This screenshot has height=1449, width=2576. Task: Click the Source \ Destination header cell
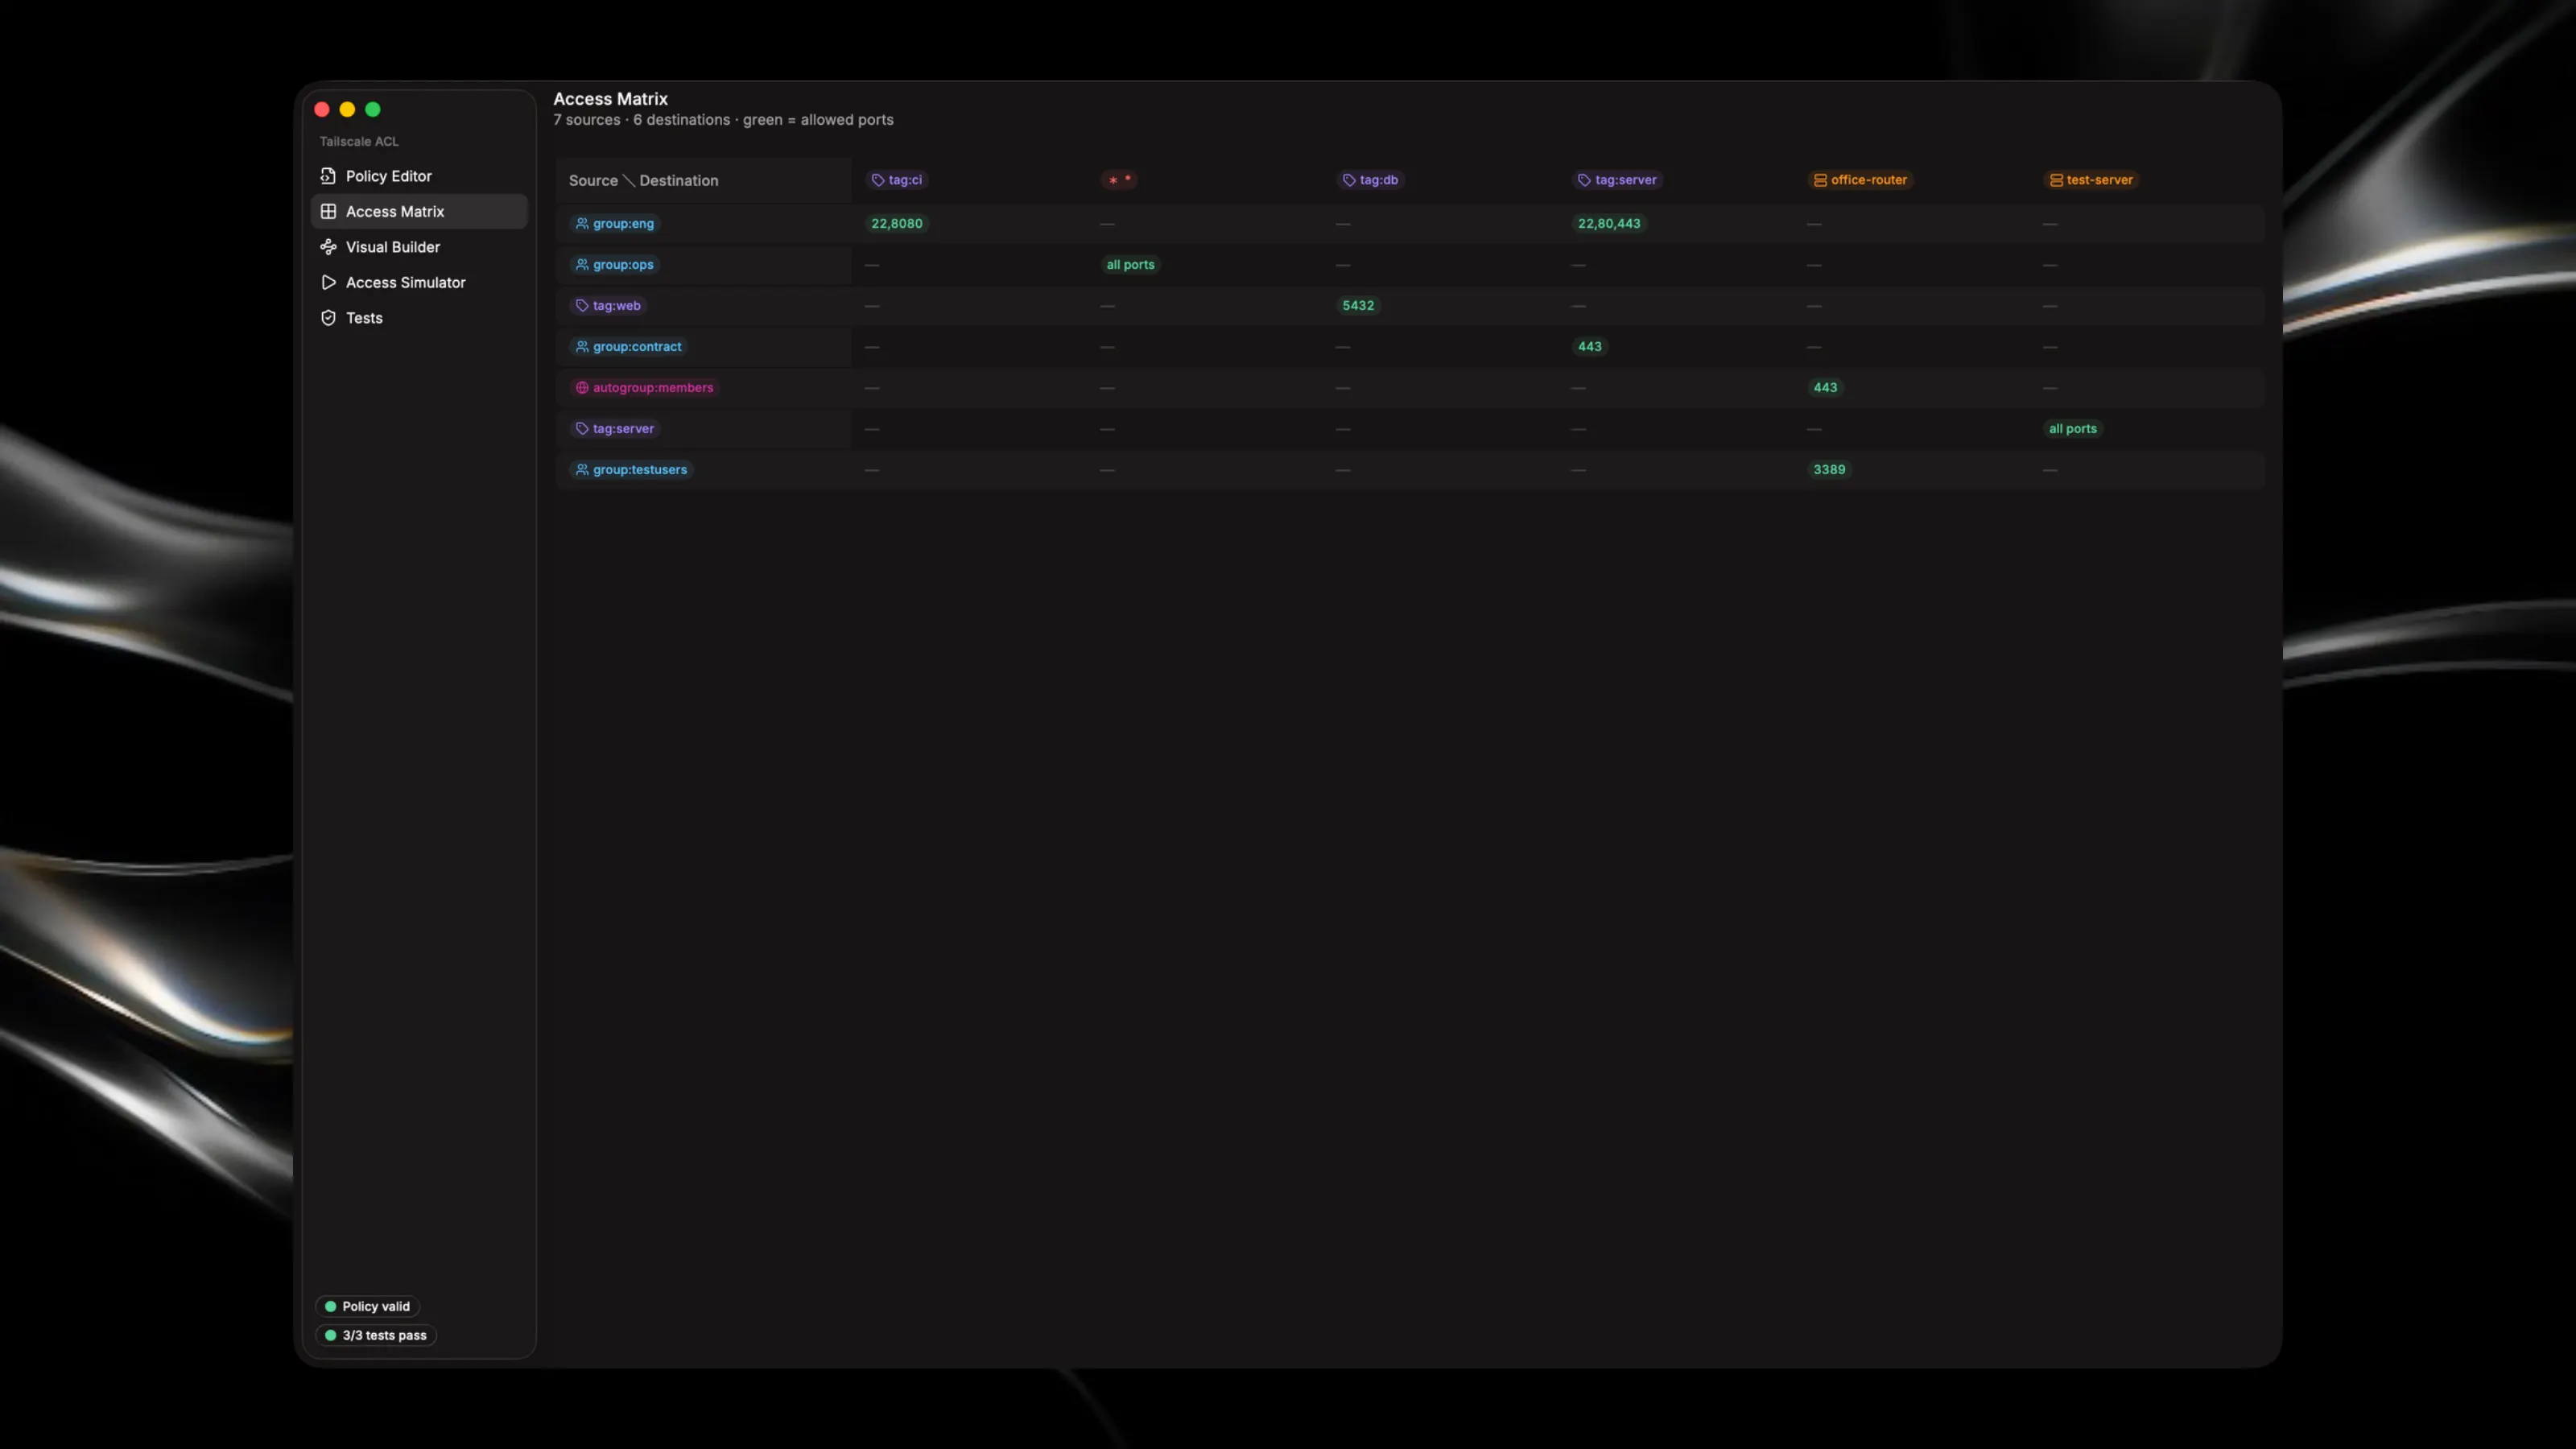pos(704,180)
